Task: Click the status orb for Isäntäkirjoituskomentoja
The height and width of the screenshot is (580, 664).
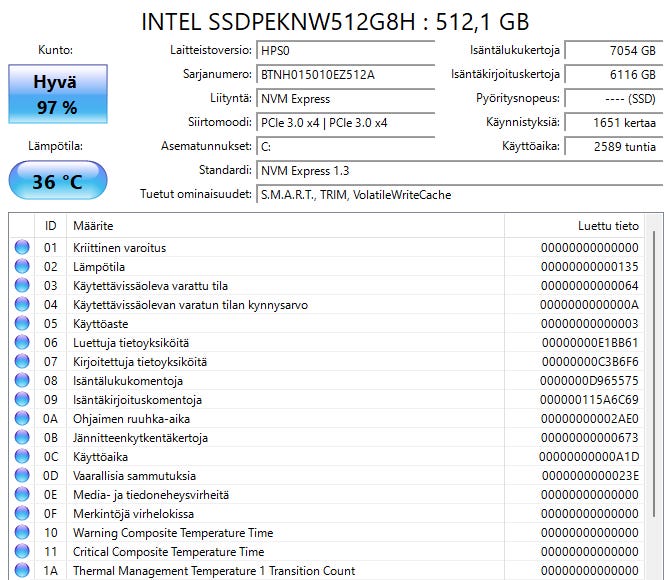Action: point(22,400)
